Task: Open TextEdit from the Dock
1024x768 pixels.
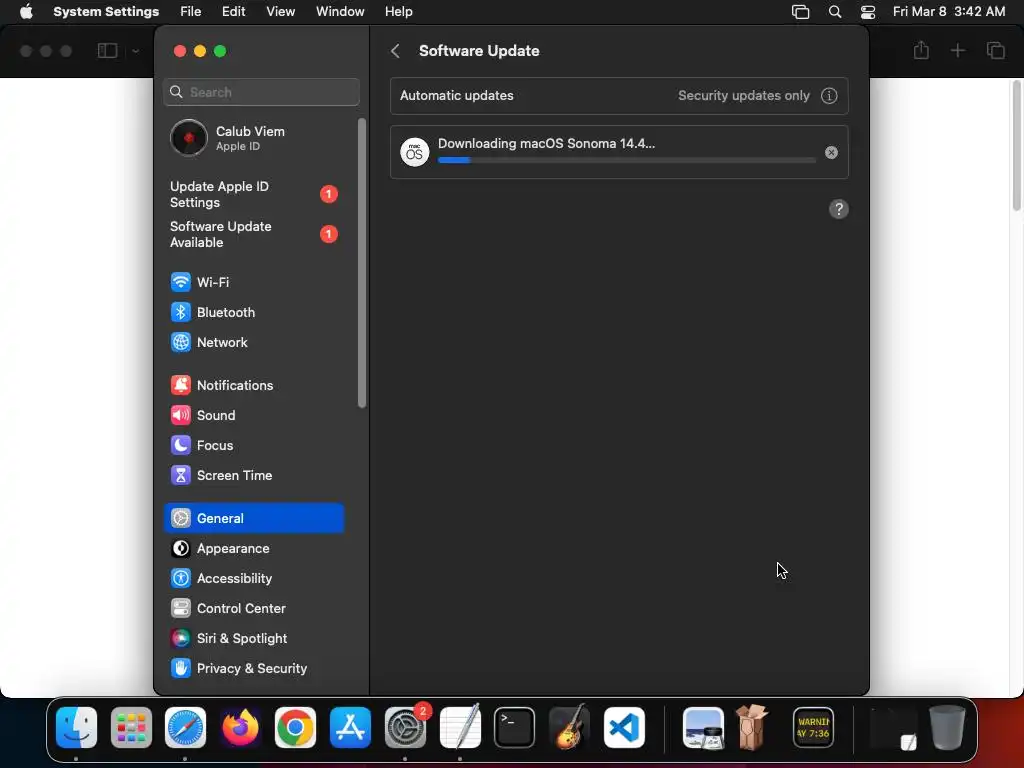Action: coord(460,727)
